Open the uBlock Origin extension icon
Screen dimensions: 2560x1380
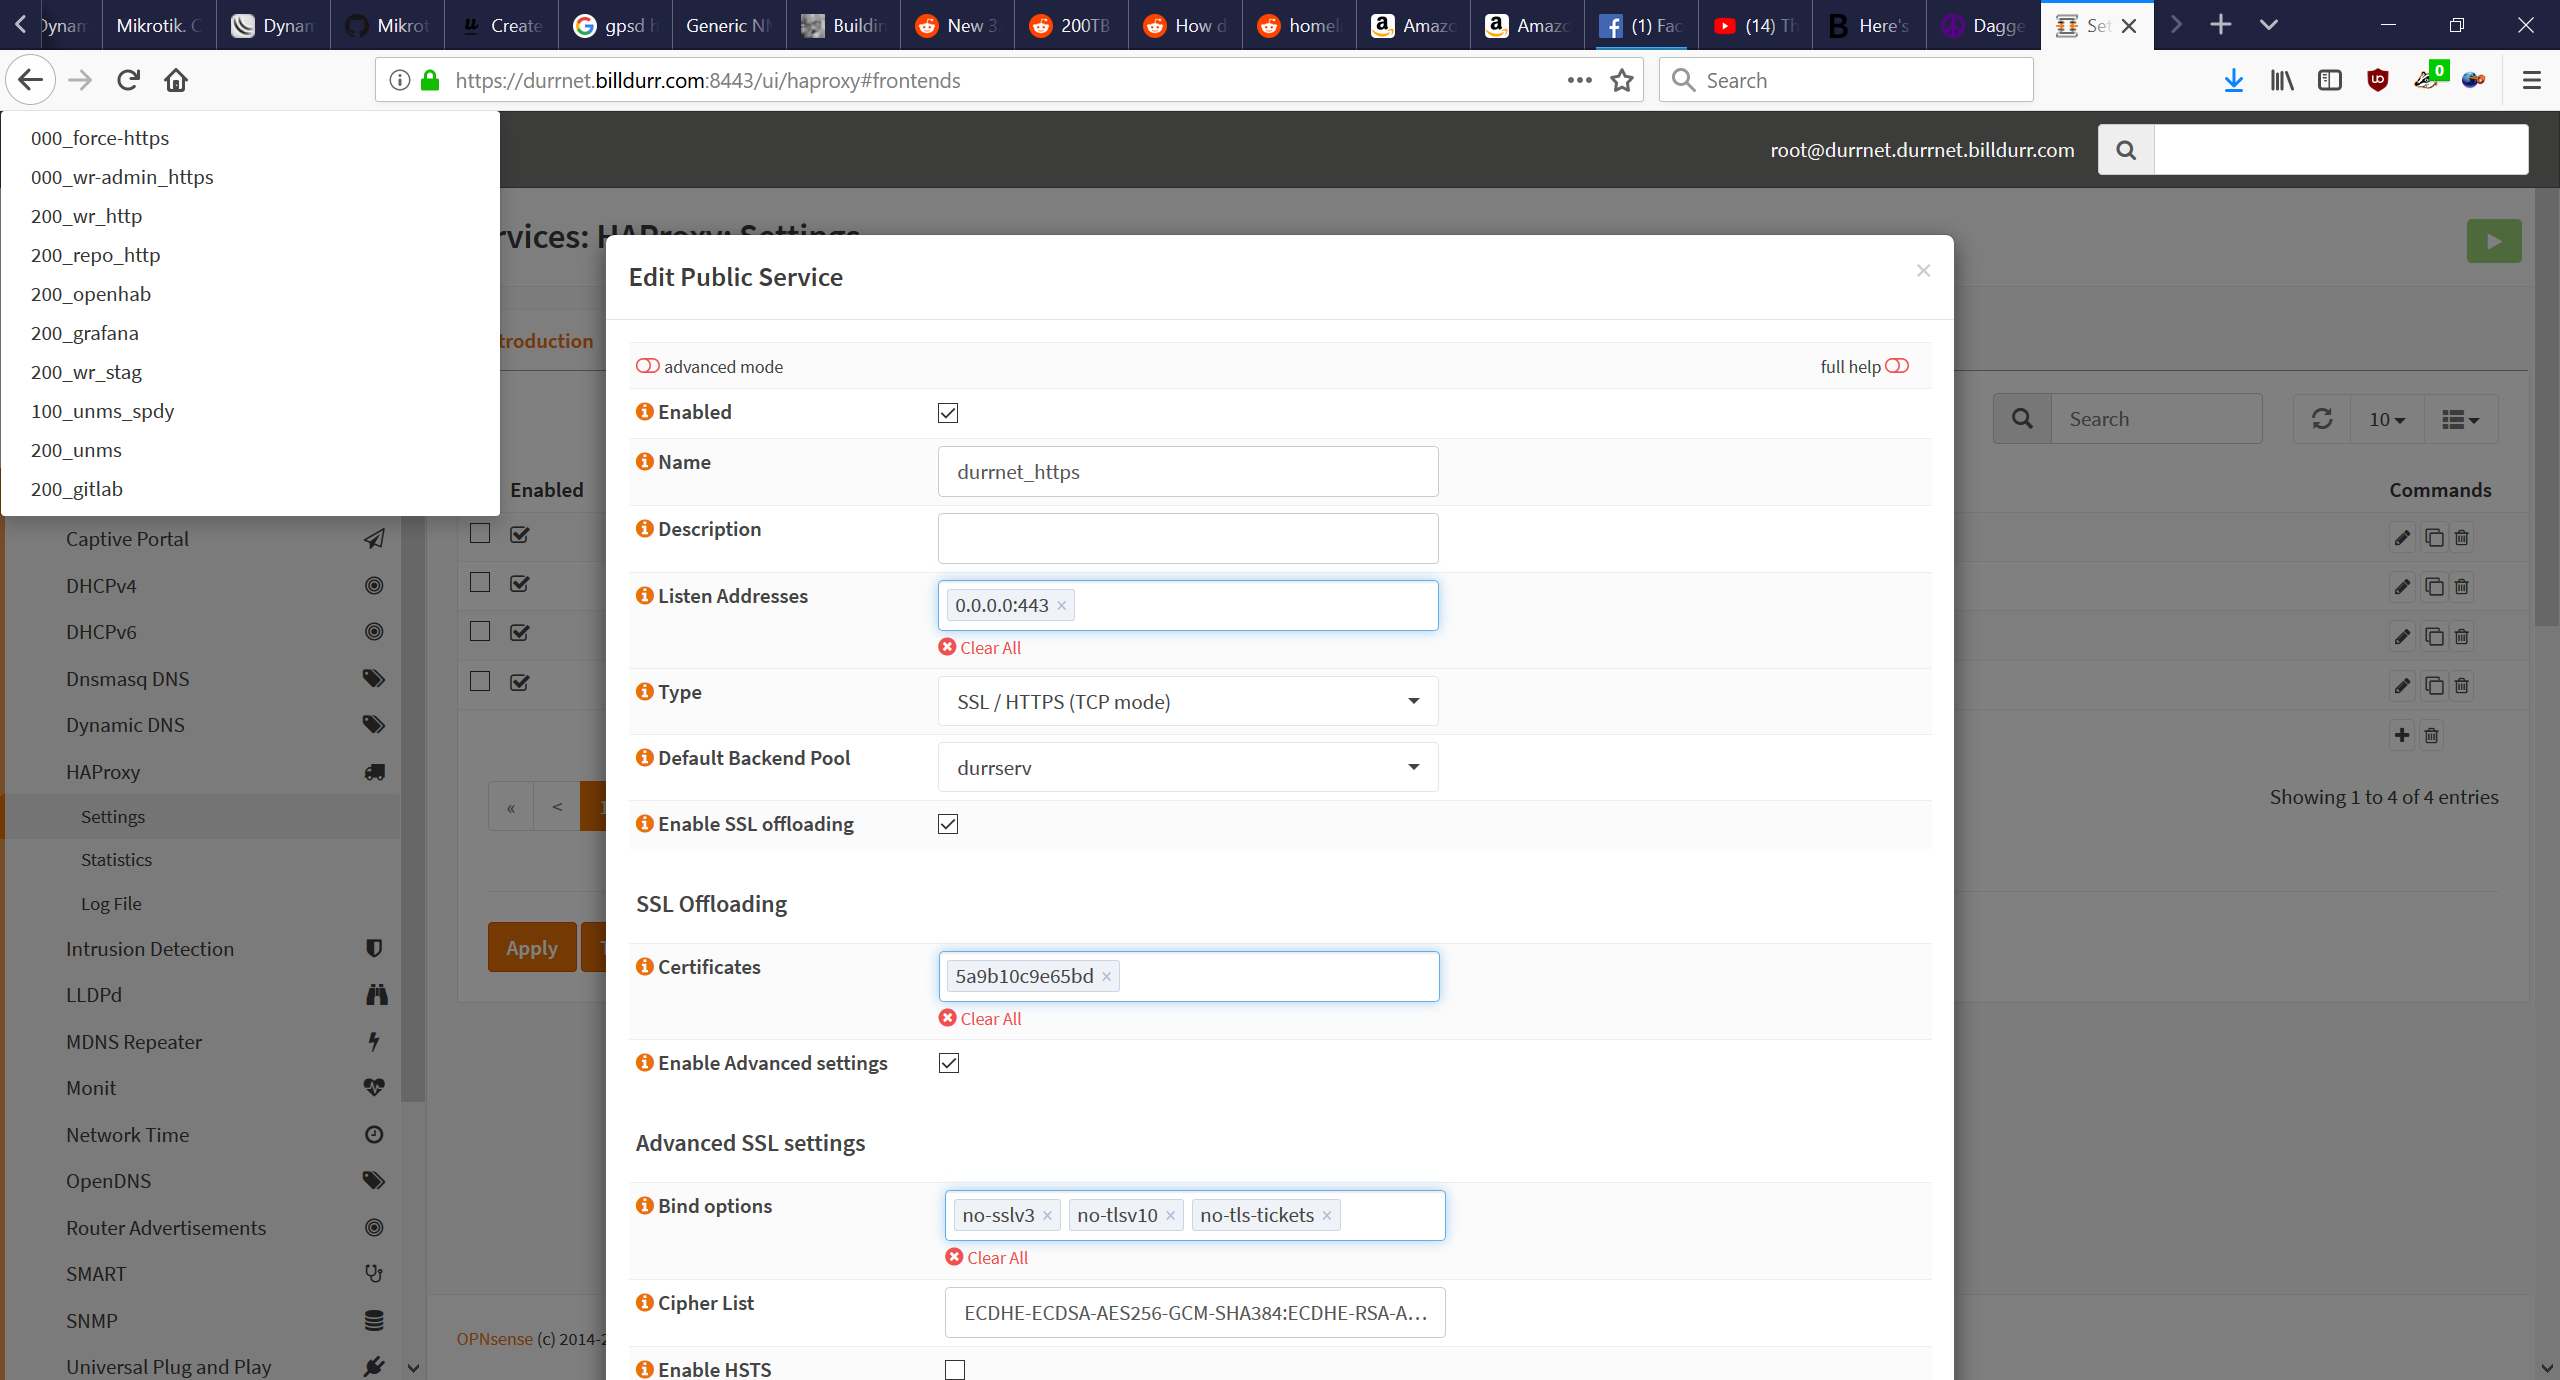[x=2378, y=80]
